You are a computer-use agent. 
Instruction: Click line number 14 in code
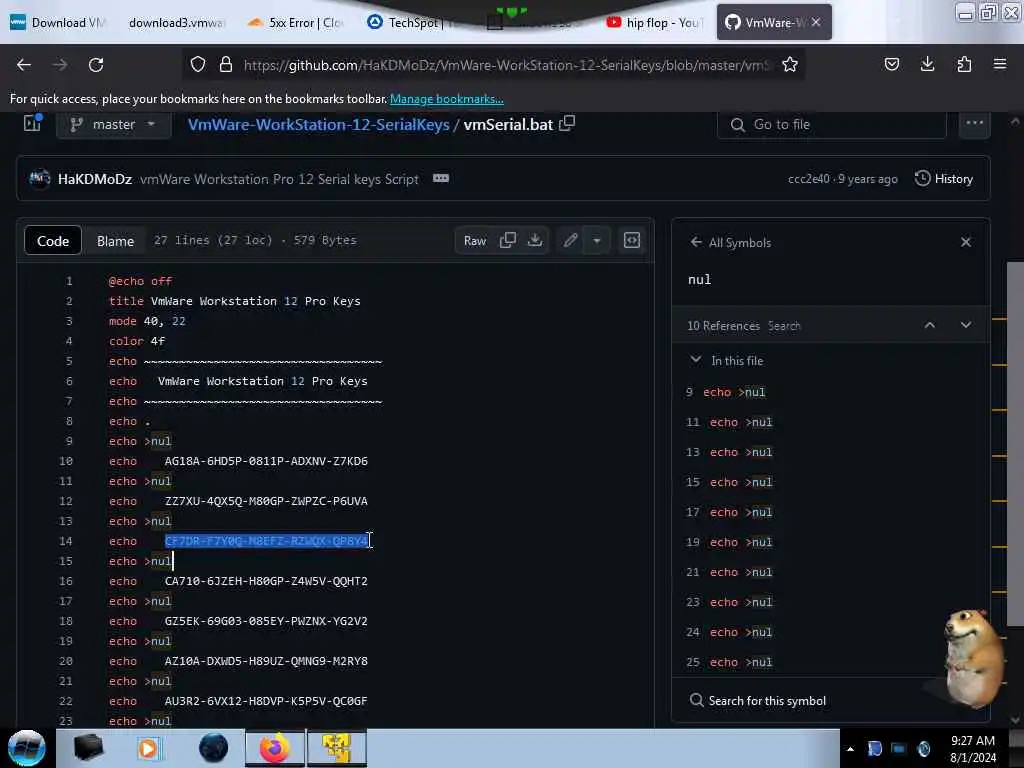tap(65, 541)
